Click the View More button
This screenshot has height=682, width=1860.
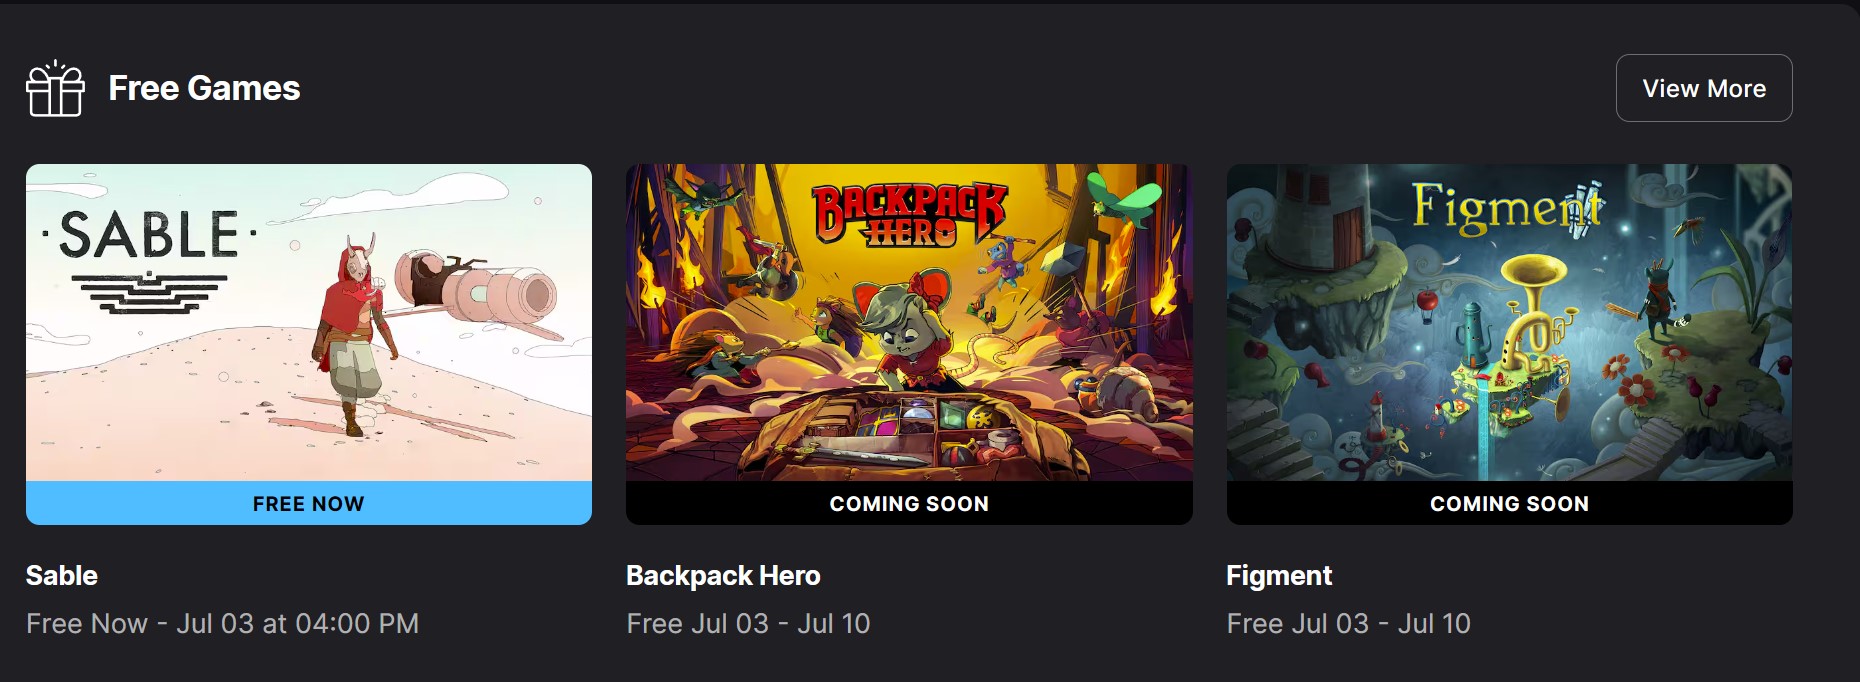point(1704,88)
